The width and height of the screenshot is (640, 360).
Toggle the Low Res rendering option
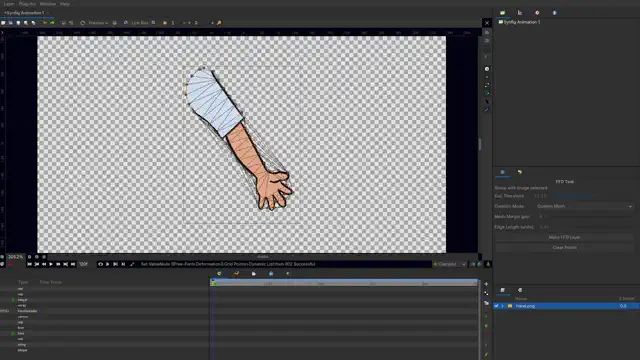[x=140, y=23]
